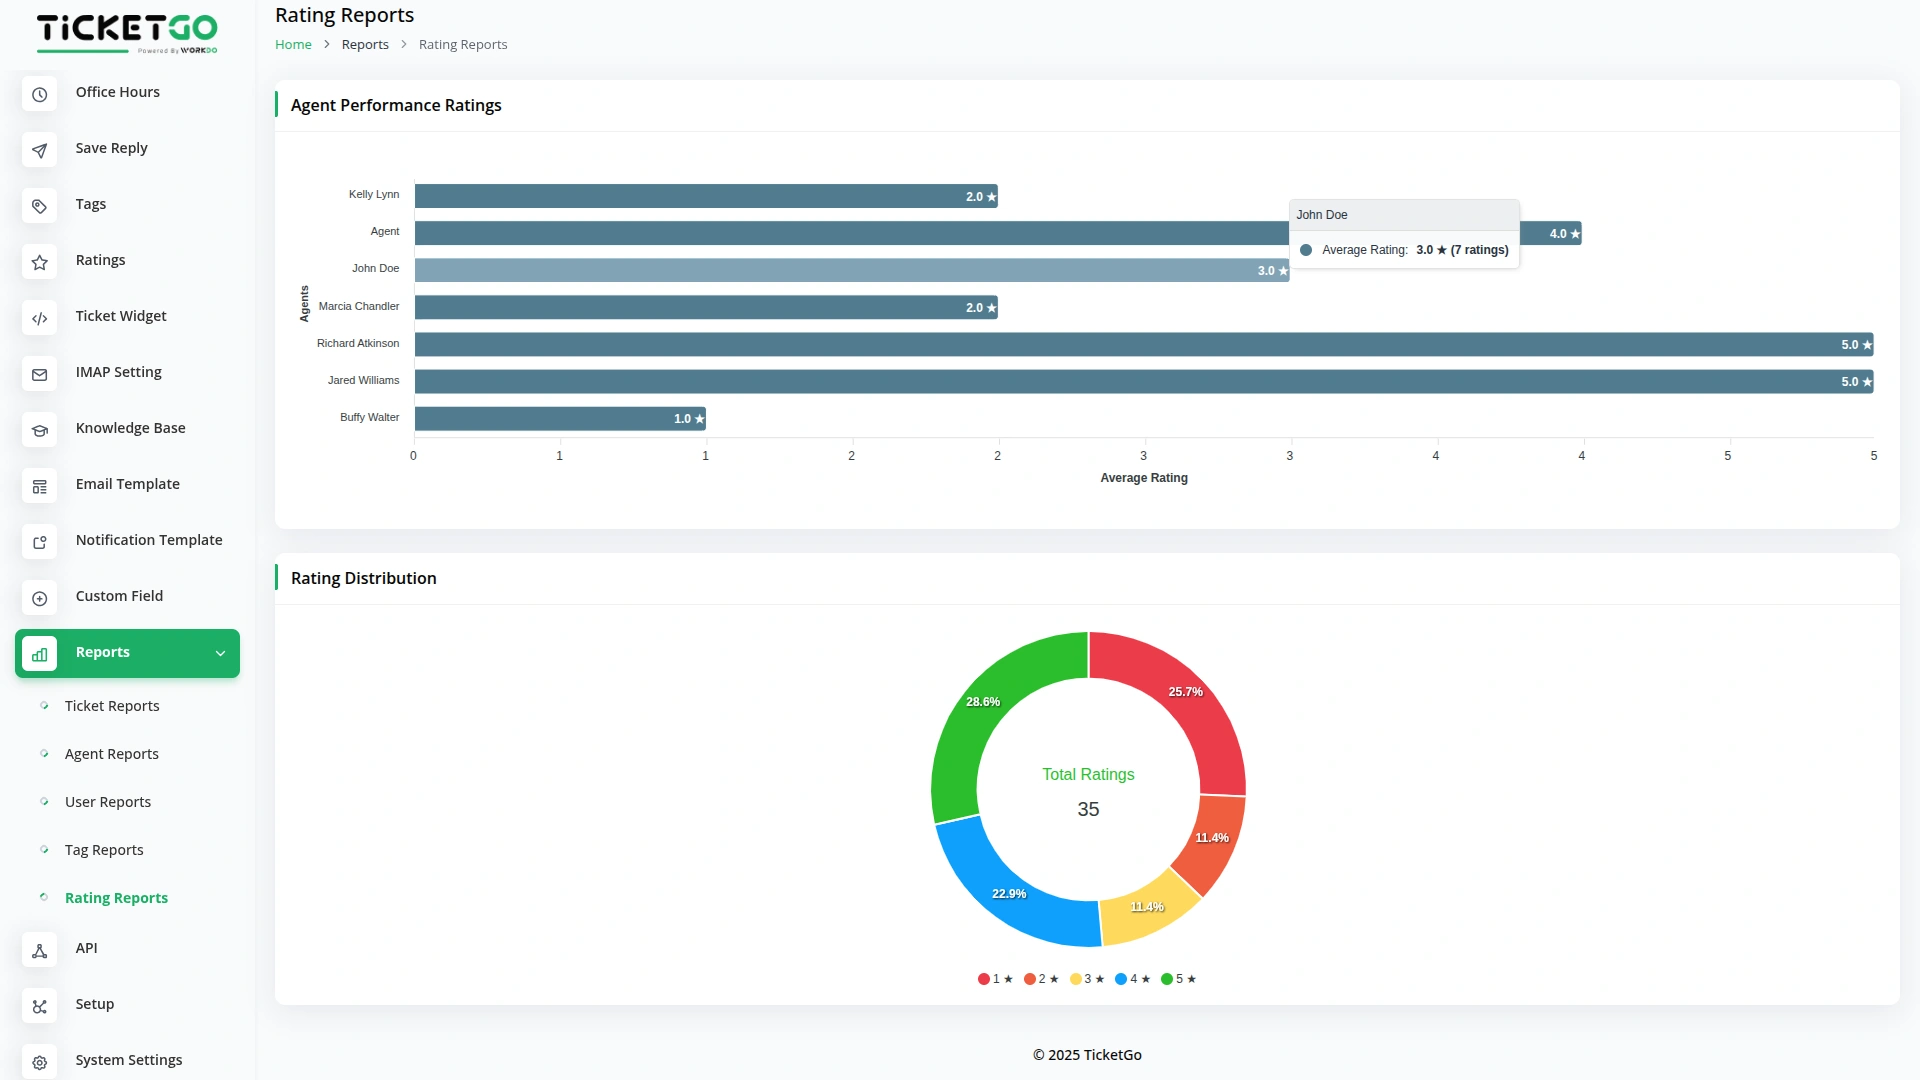Image resolution: width=1920 pixels, height=1080 pixels.
Task: Open the System Settings gear icon
Action: coord(39,1062)
